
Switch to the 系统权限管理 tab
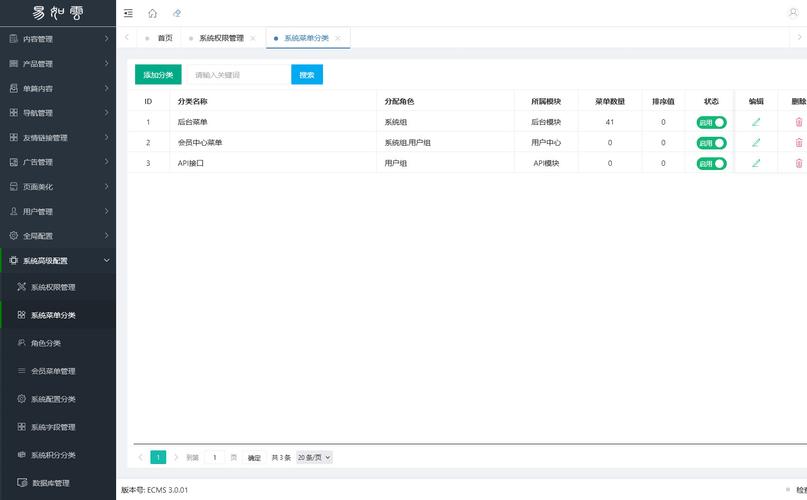point(221,38)
